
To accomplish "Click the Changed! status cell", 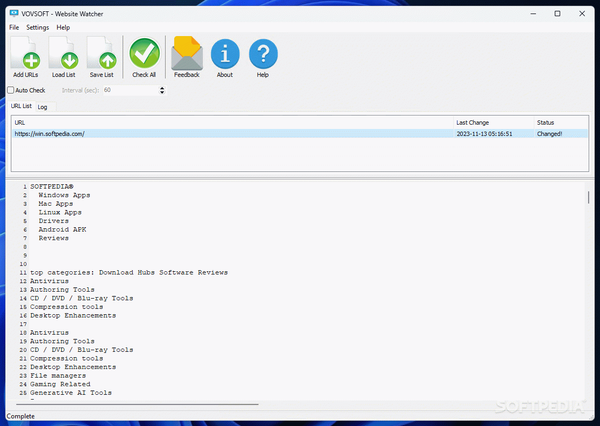I will click(549, 134).
